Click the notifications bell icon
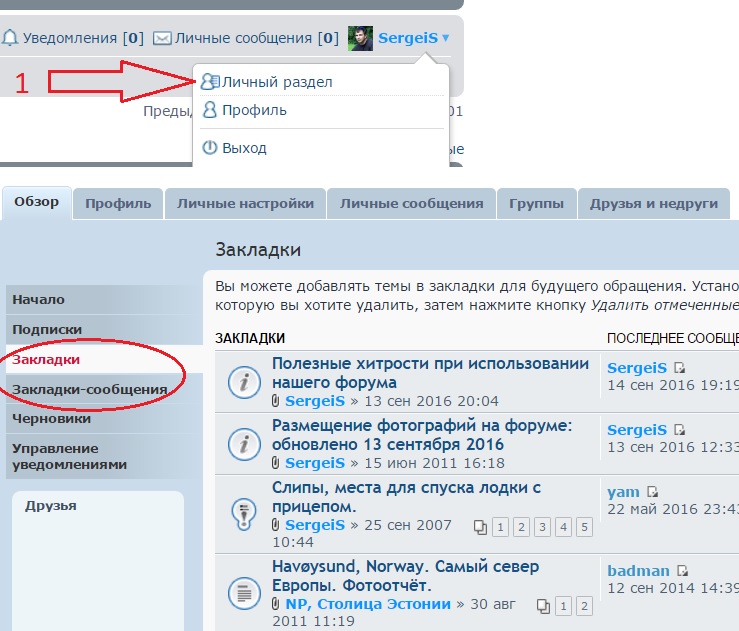 pos(10,38)
